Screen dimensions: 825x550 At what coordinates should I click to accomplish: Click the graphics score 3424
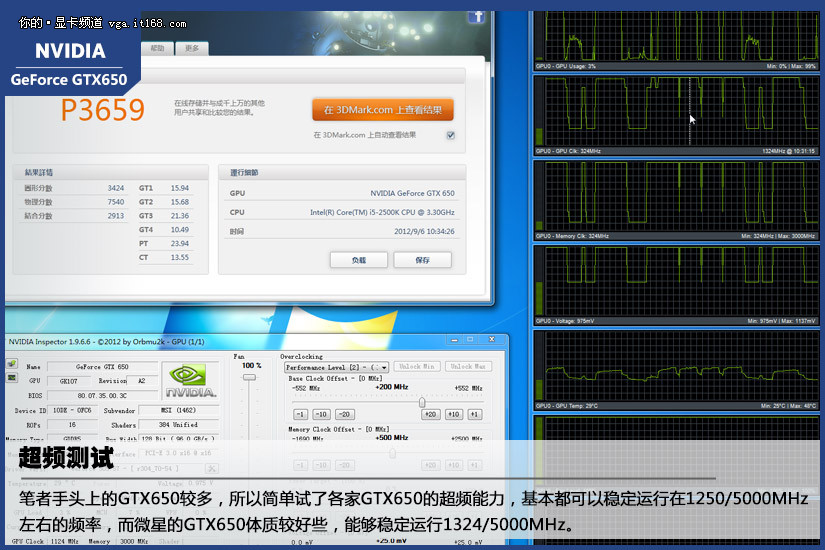(x=116, y=188)
